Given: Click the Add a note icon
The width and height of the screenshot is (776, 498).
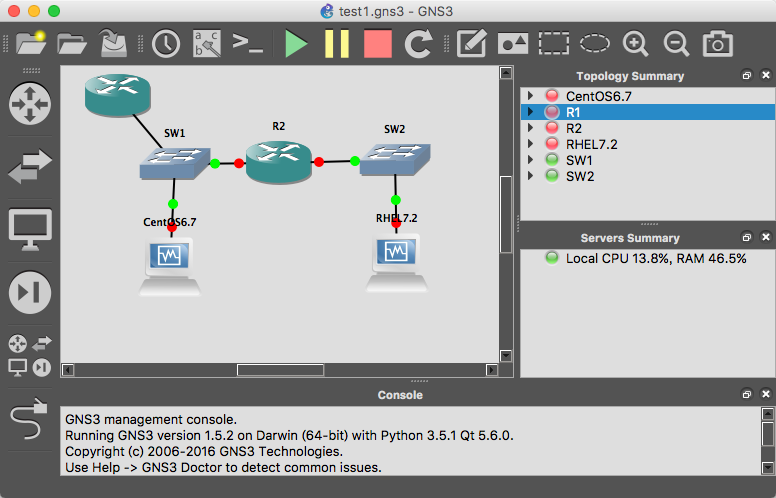Looking at the screenshot, I should pyautogui.click(x=471, y=44).
